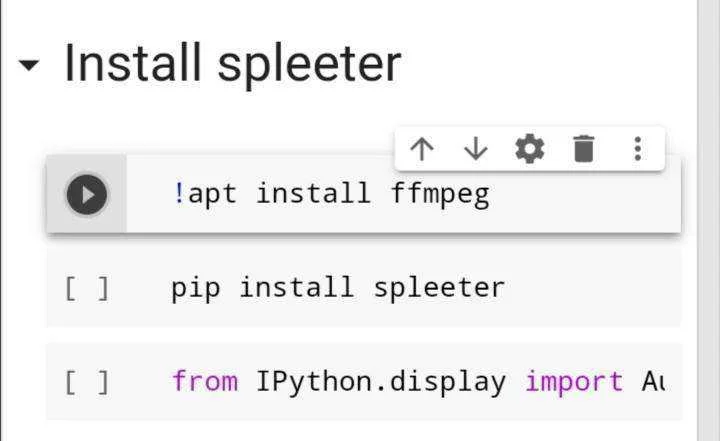The width and height of the screenshot is (720, 441).
Task: Open cell settings gear icon
Action: tap(529, 149)
